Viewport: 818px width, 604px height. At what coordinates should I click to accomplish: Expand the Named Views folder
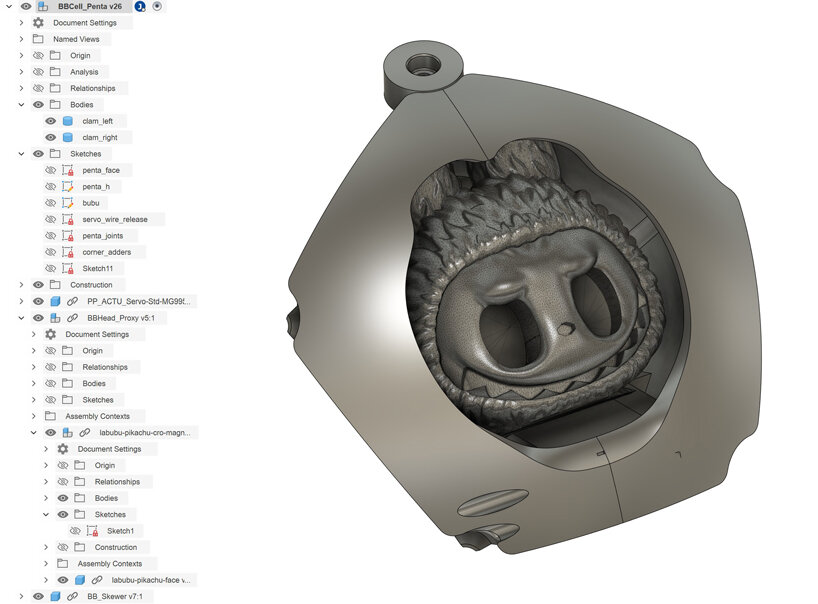(21, 39)
